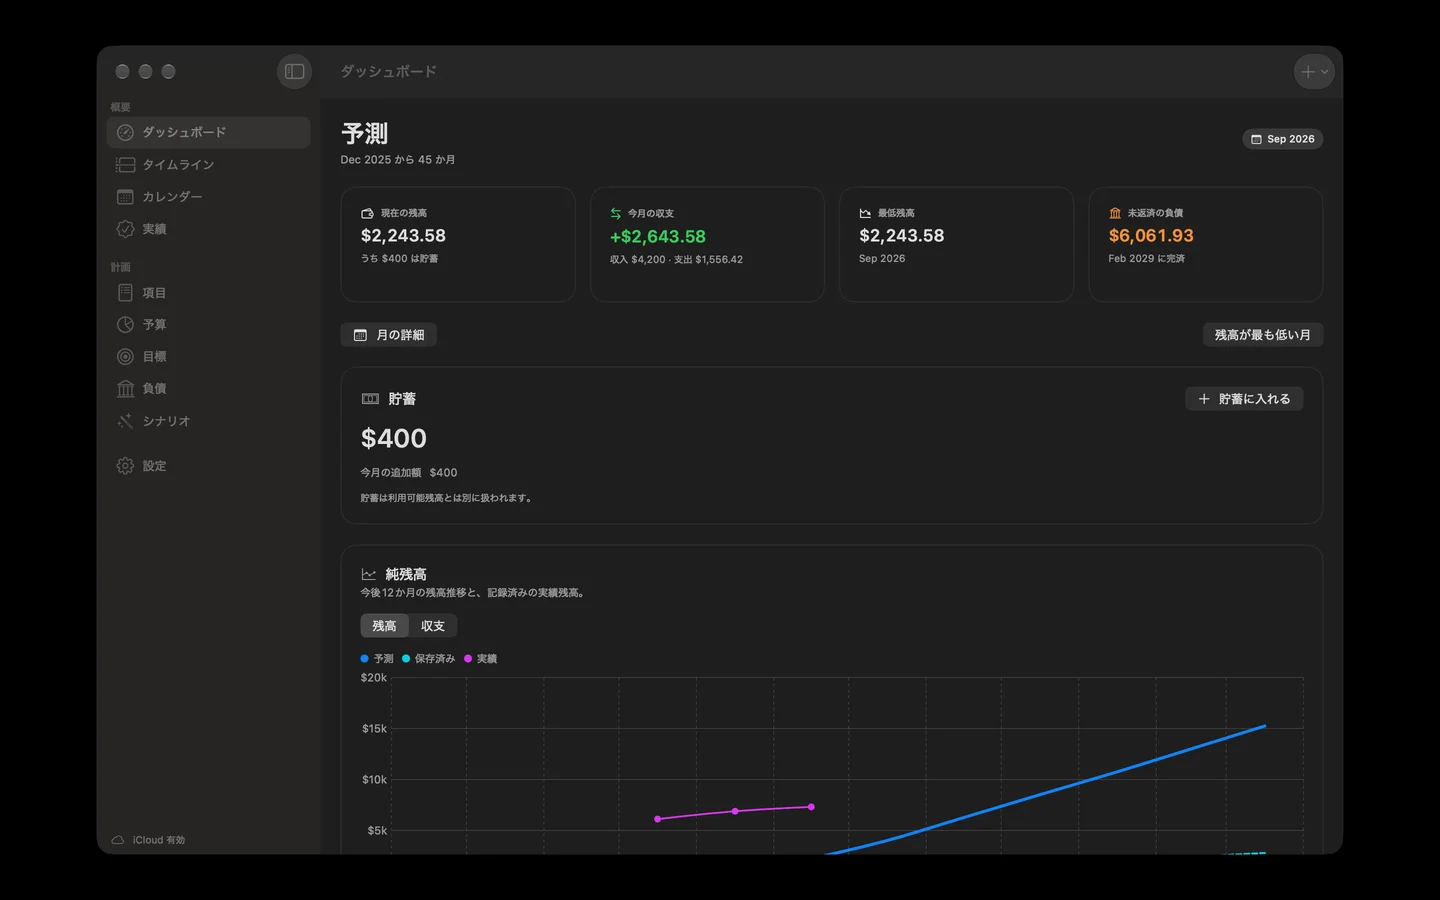Click Feb 2029 に完済 text
The image size is (1440, 900).
click(1146, 259)
